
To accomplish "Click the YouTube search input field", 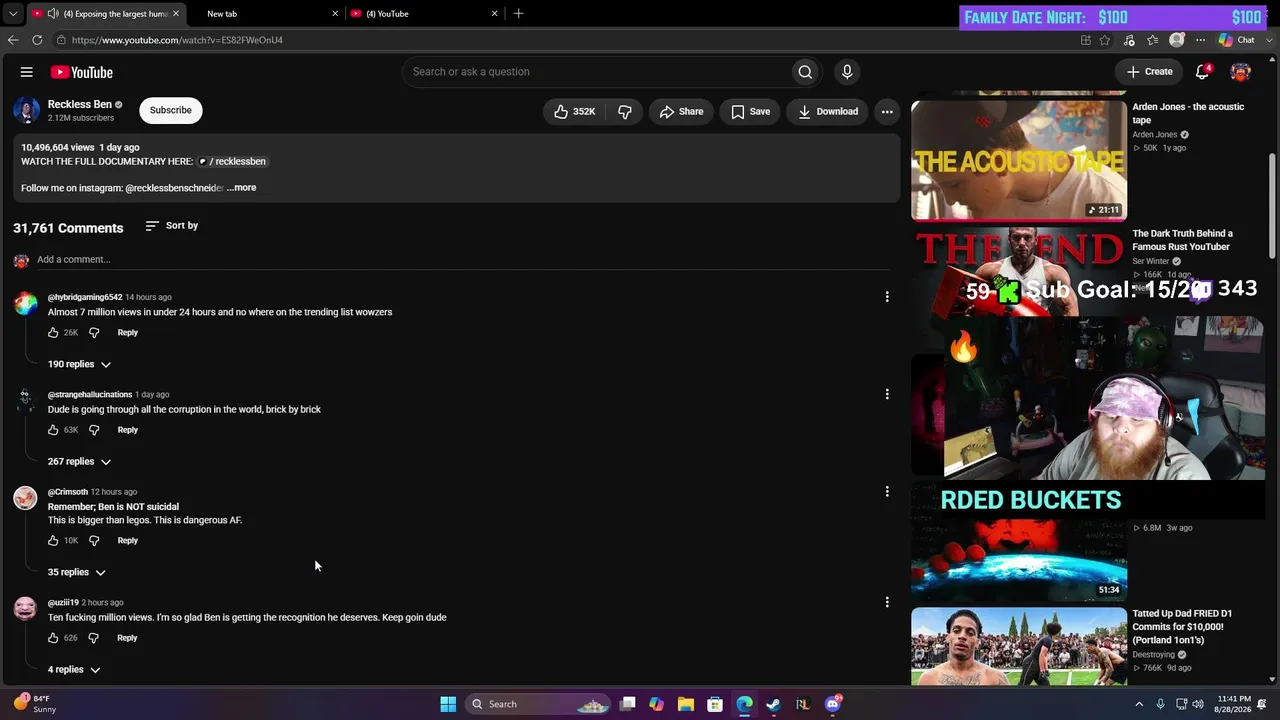I will pos(596,72).
